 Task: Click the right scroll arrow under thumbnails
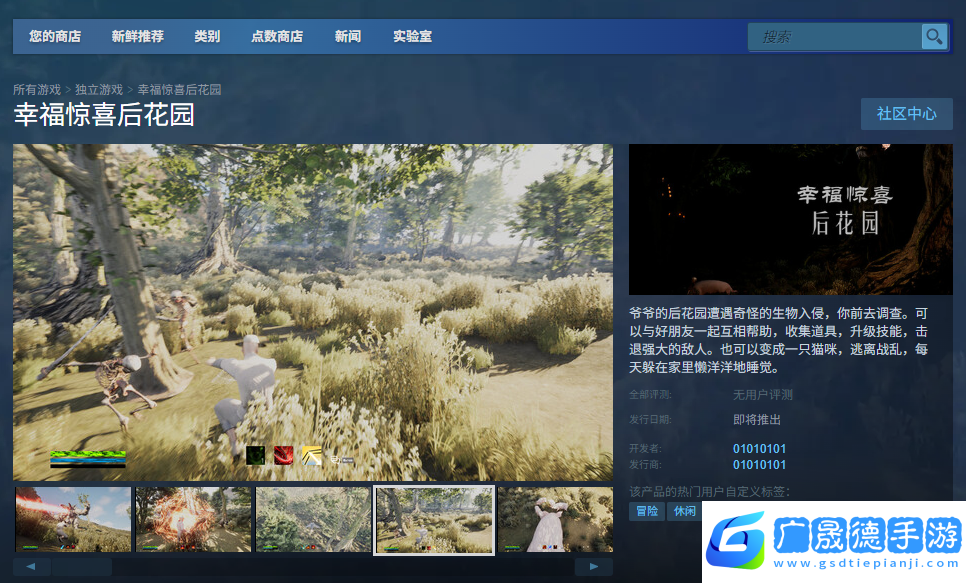pos(594,567)
